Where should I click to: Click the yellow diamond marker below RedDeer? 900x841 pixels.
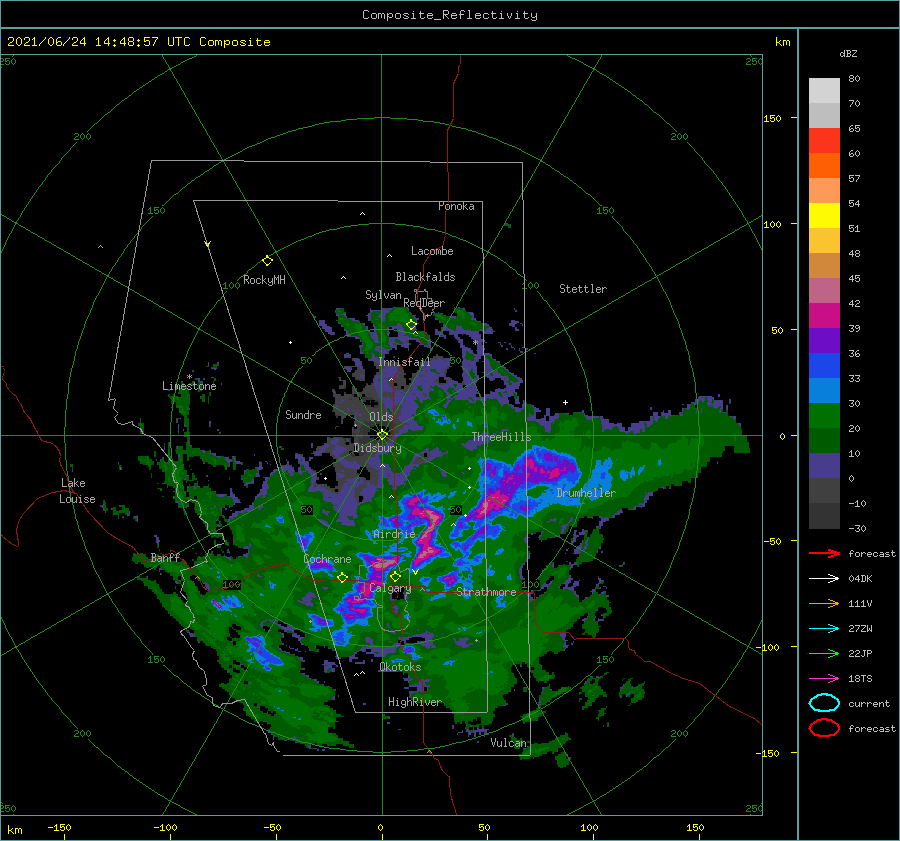412,325
